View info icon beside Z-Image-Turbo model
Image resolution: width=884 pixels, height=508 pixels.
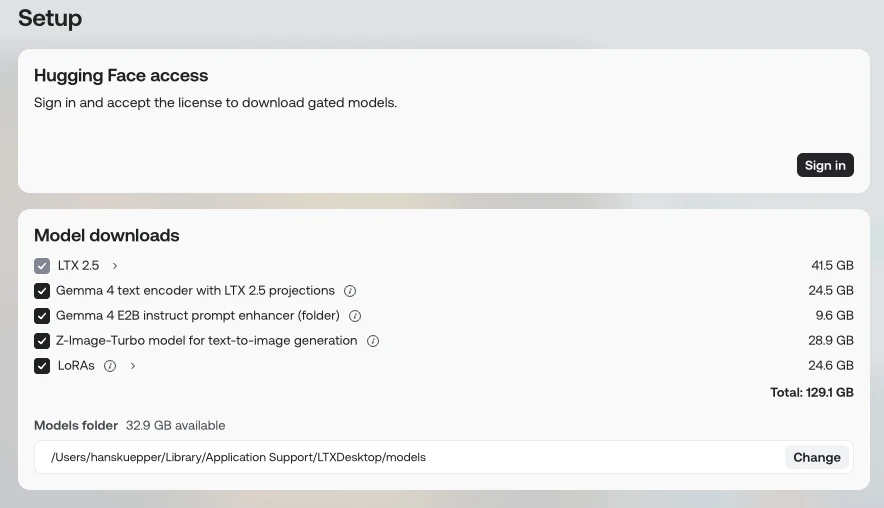(x=373, y=341)
